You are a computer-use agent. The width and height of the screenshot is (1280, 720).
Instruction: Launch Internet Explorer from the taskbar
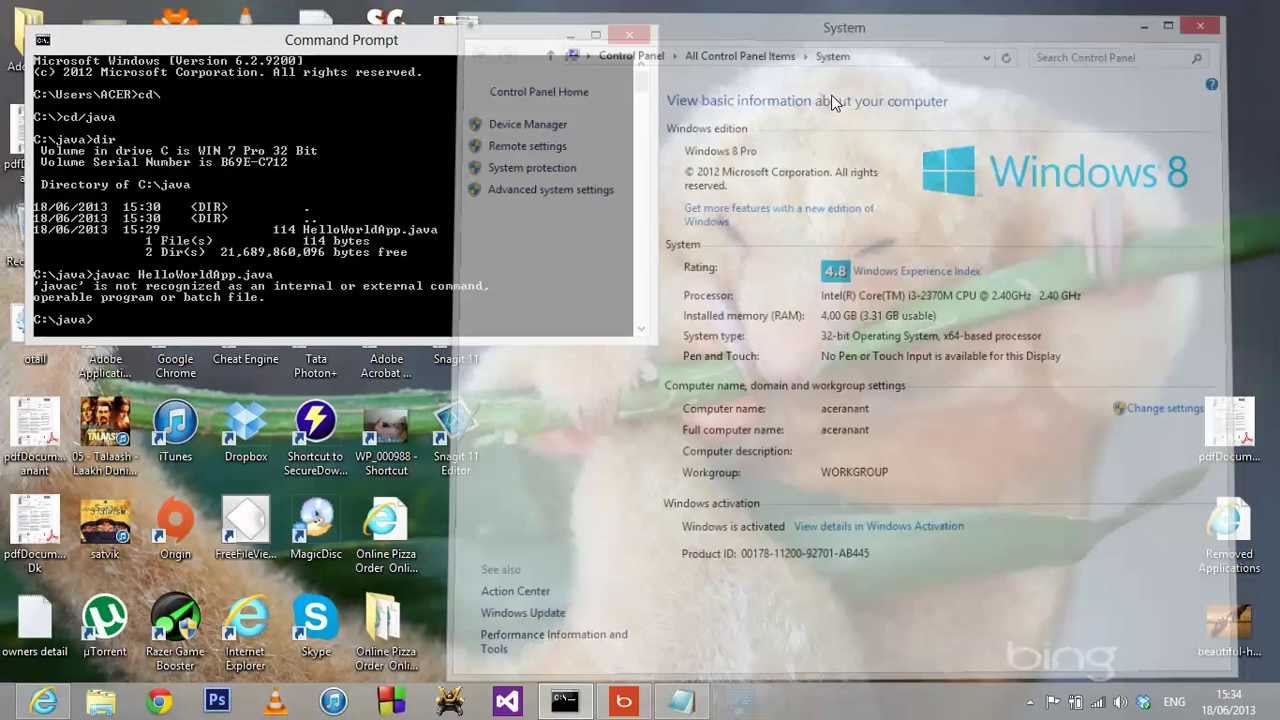point(43,702)
